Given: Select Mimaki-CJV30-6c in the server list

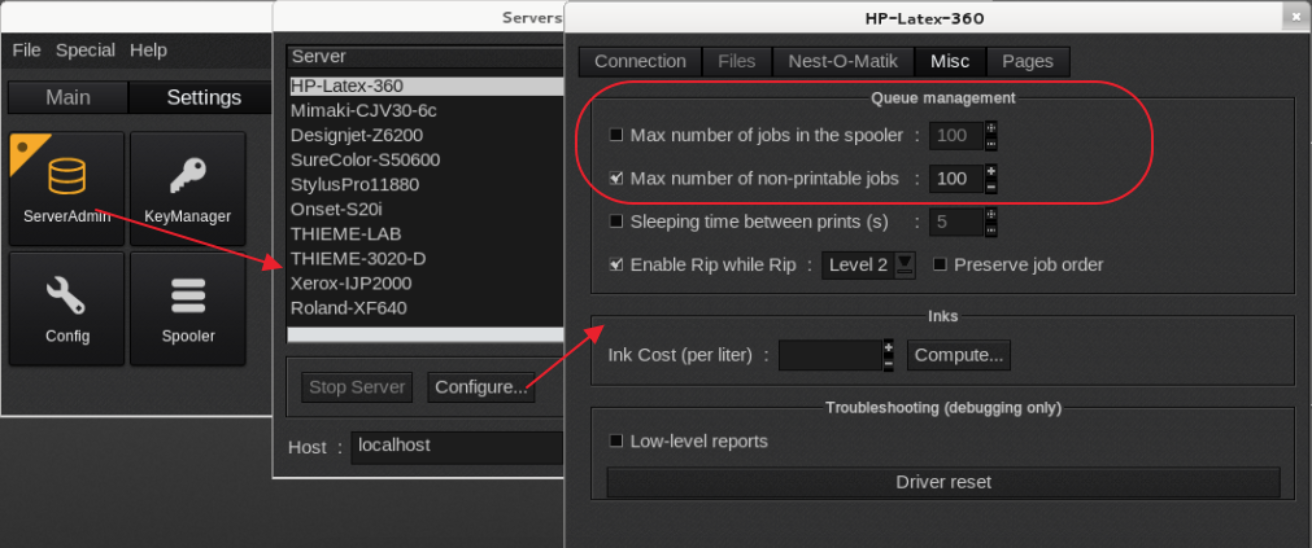Looking at the screenshot, I should click(x=363, y=110).
